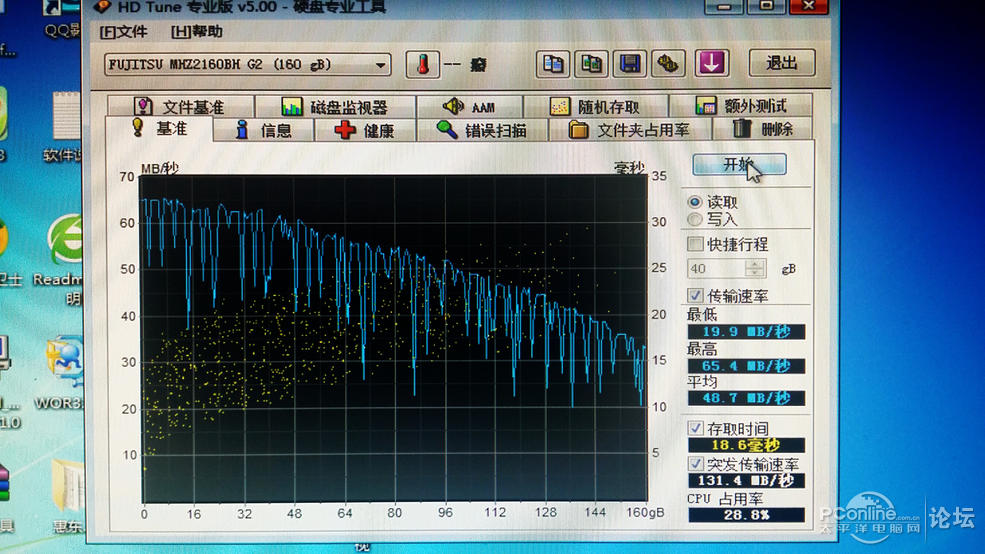The height and width of the screenshot is (554, 985).
Task: Maximize the HD Tune window
Action: (766, 6)
